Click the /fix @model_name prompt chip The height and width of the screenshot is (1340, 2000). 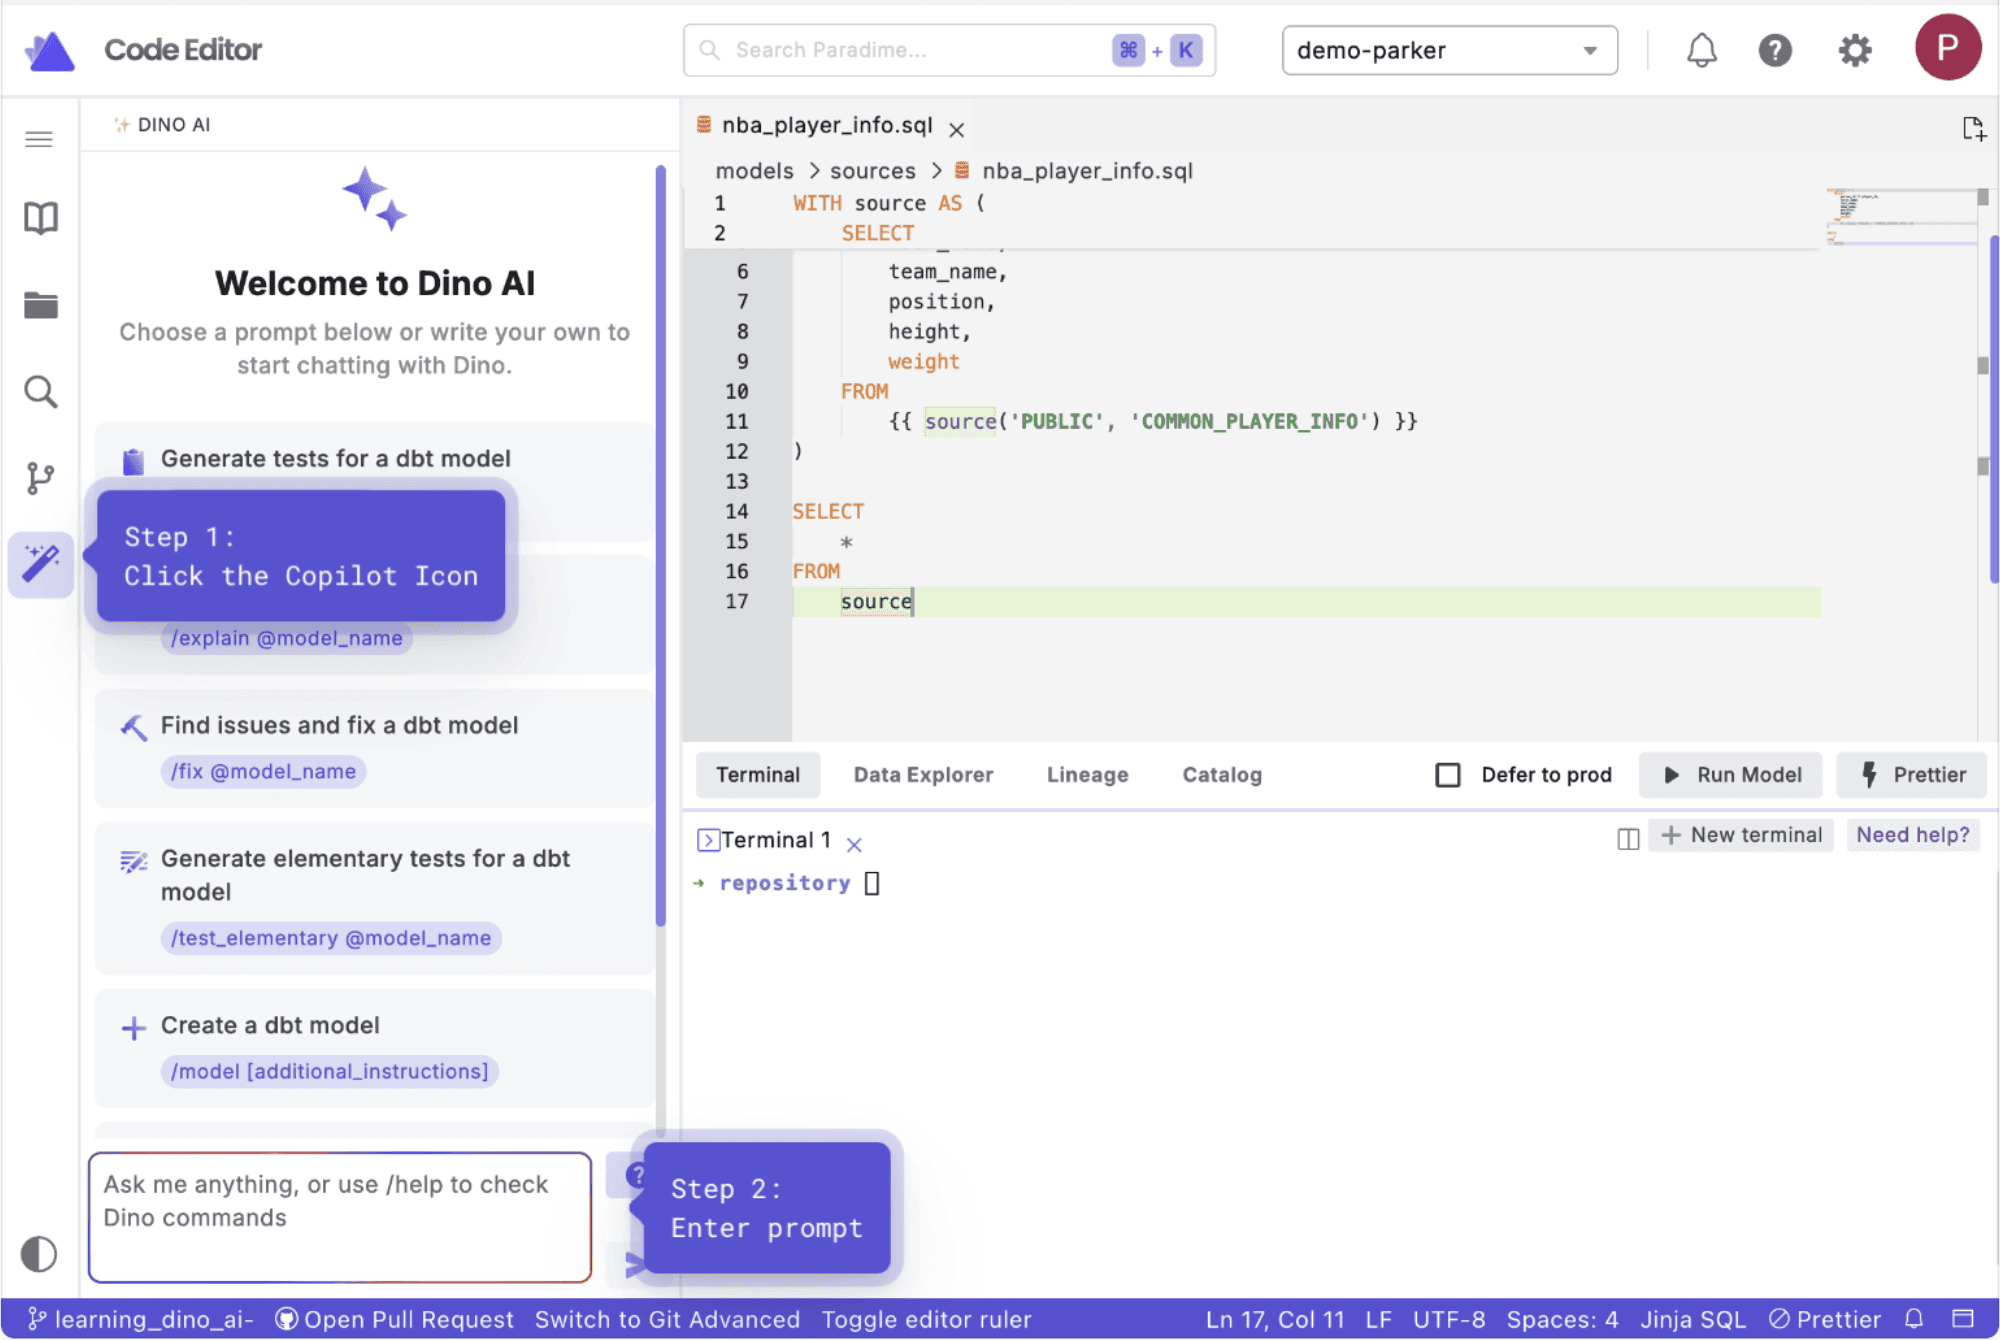[x=263, y=771]
